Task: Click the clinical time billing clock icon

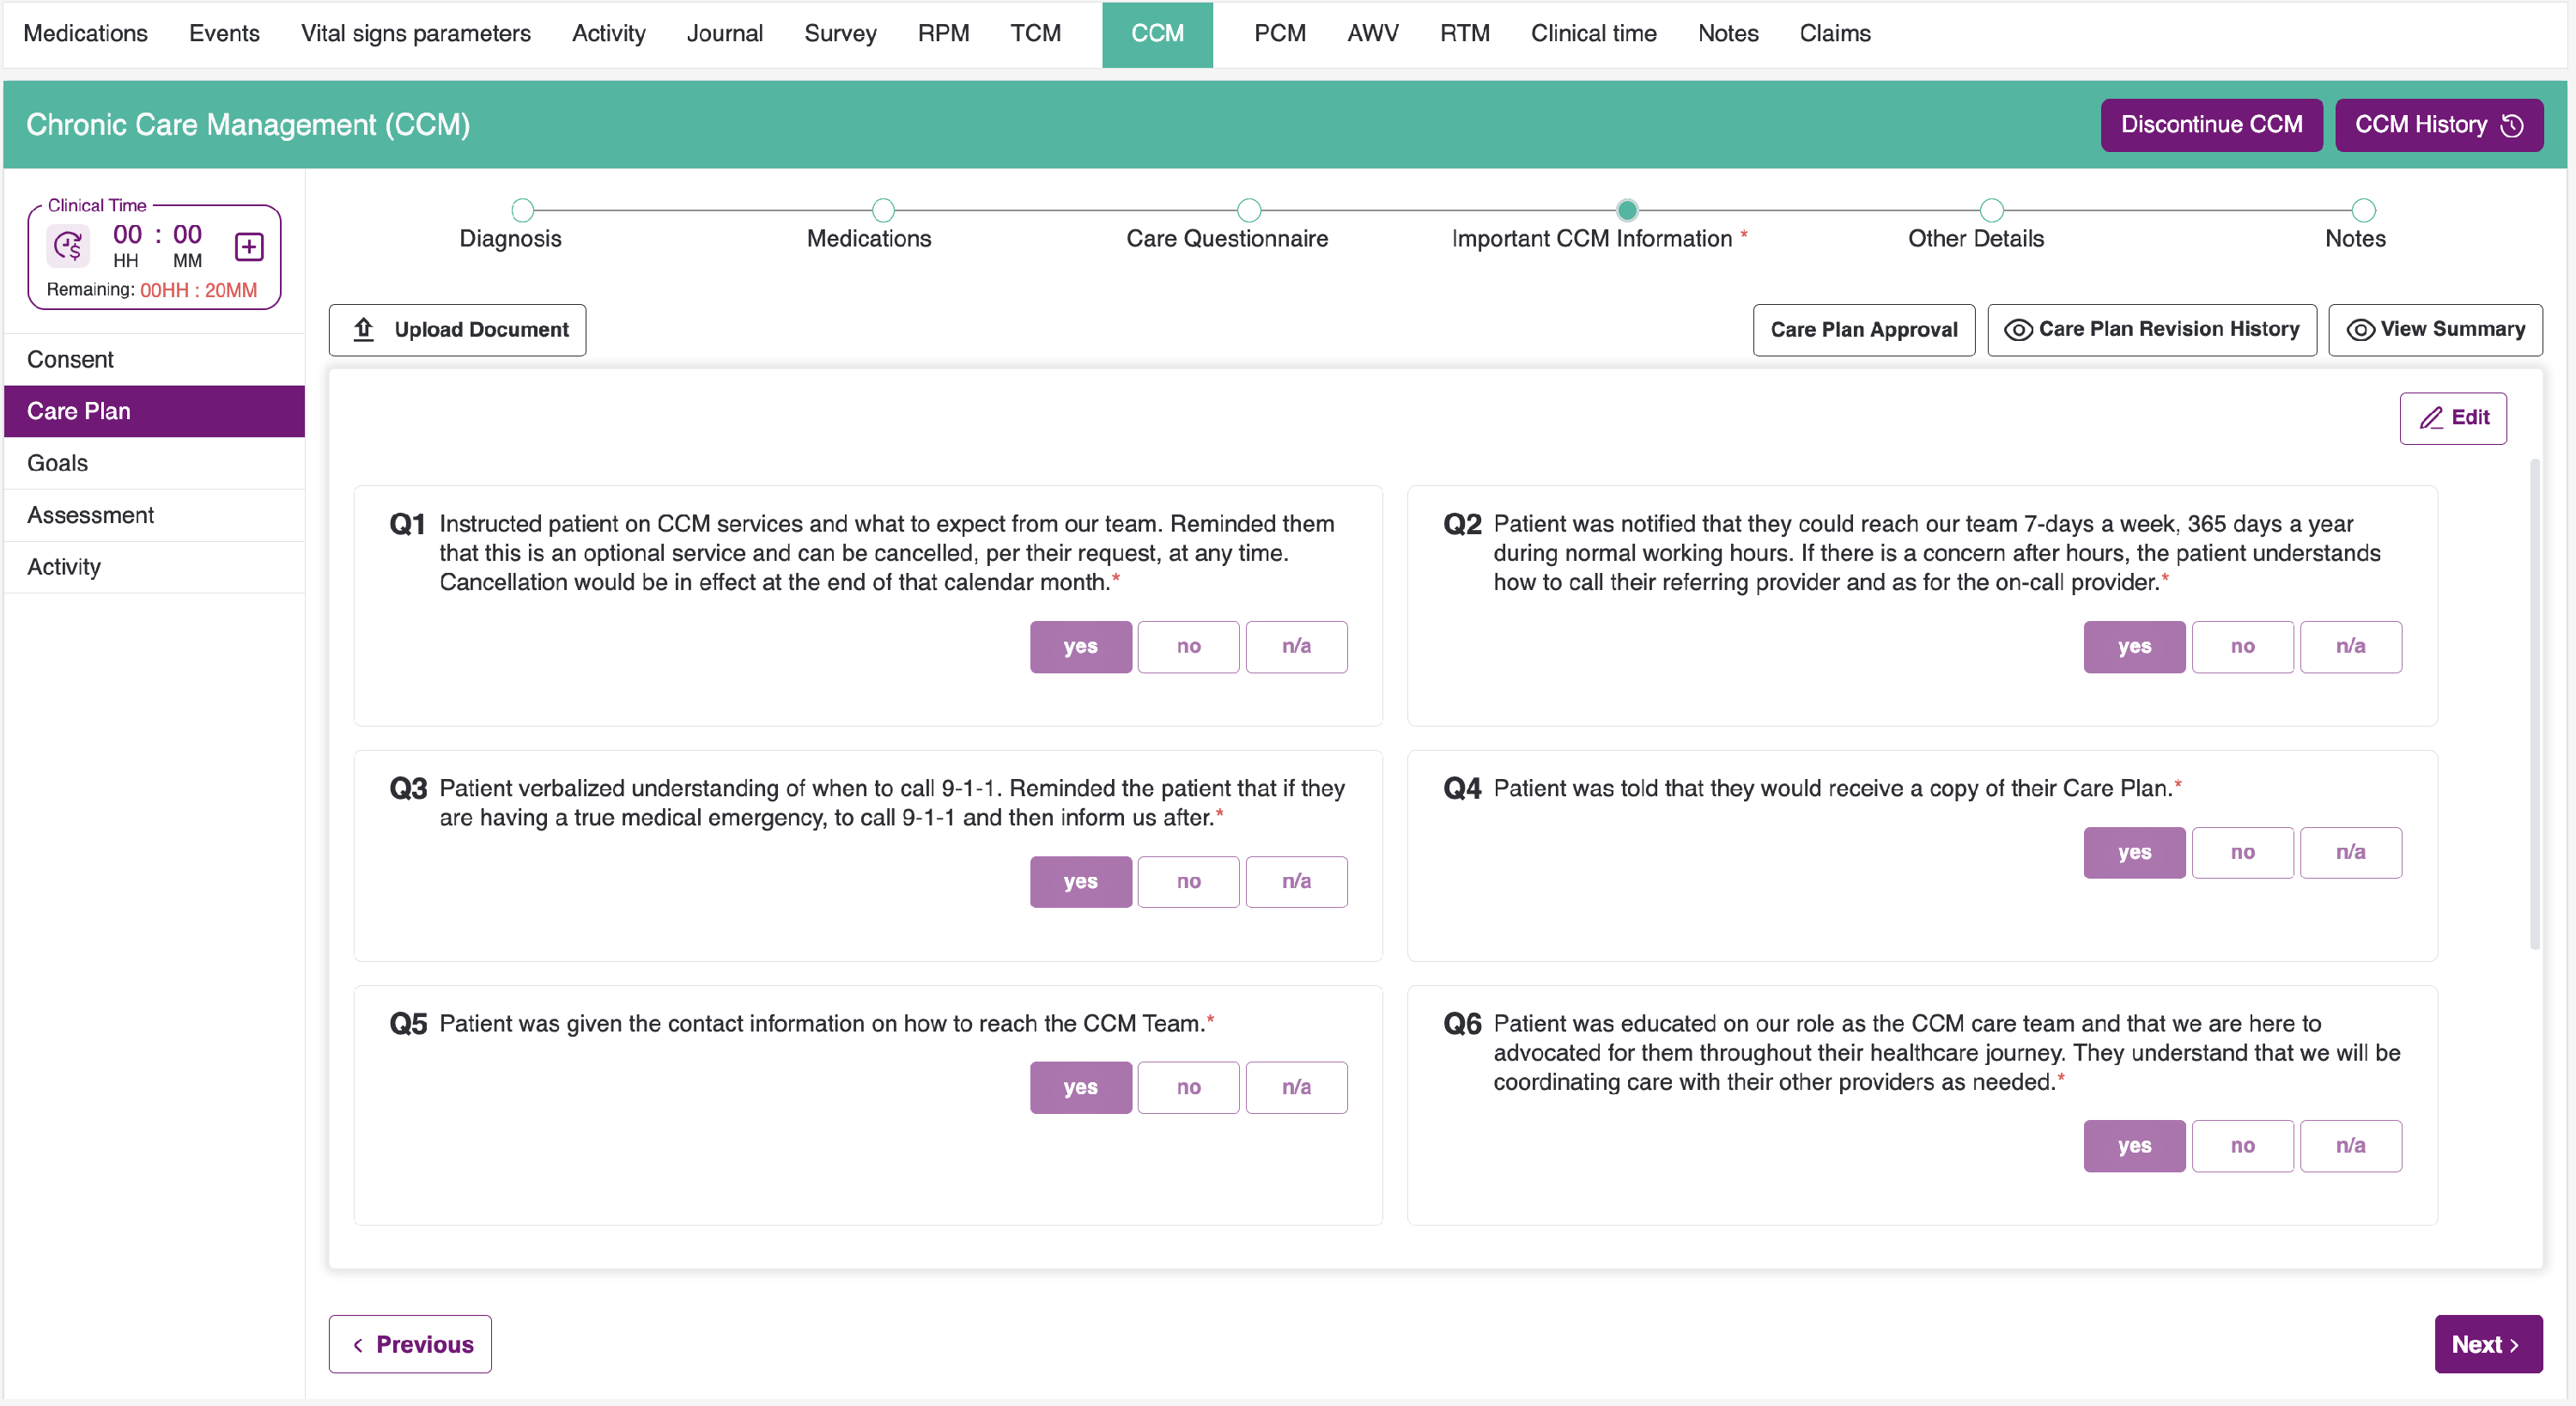Action: coord(69,246)
